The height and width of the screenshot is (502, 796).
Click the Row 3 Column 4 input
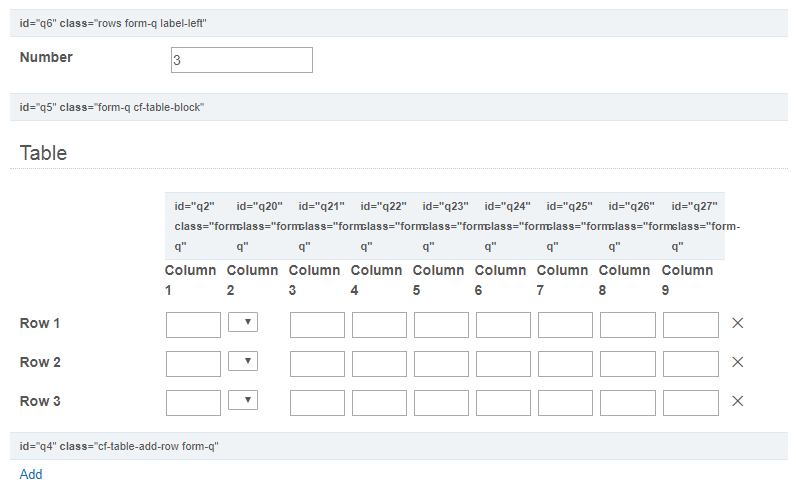379,402
